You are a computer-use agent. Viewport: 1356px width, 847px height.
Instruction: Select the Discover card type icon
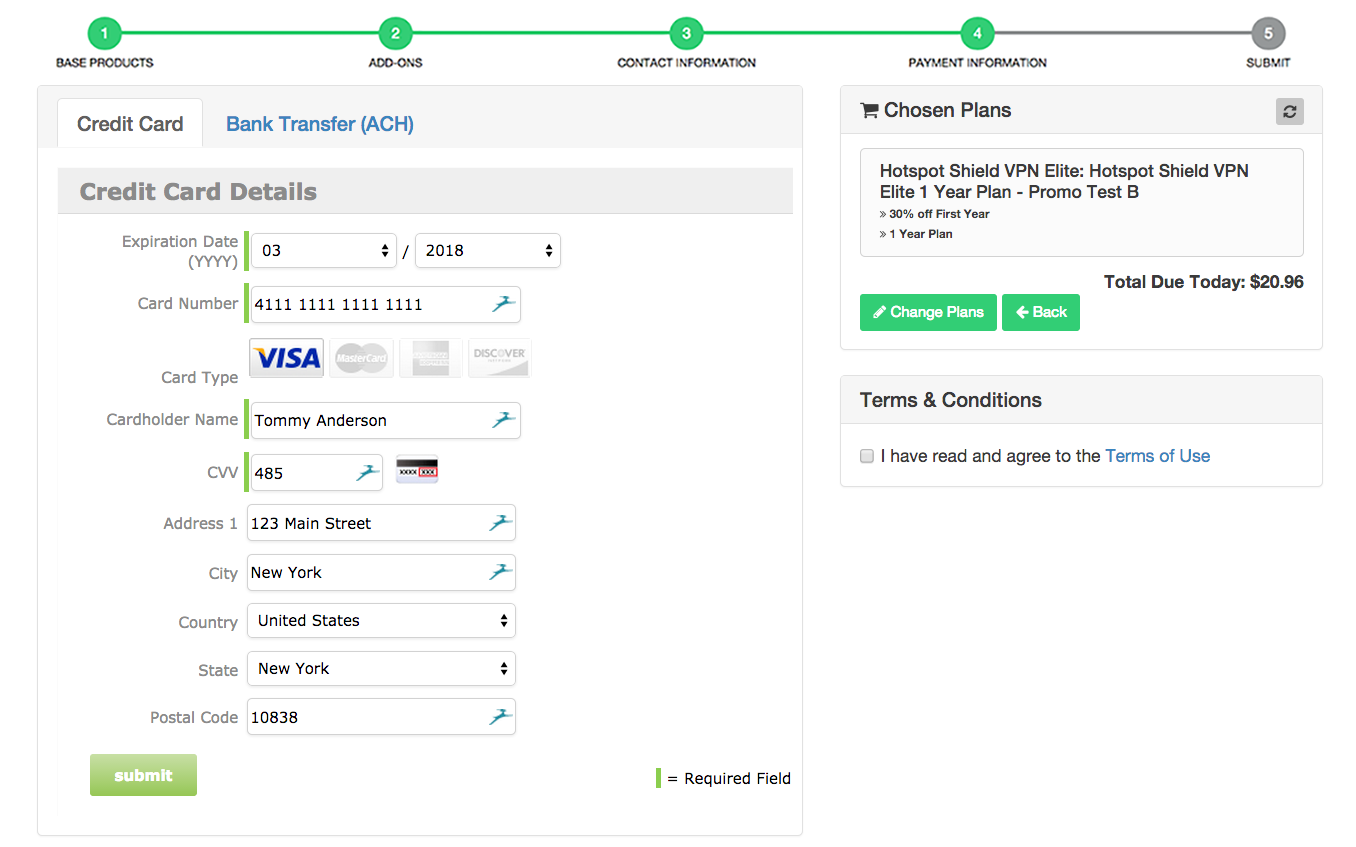click(x=499, y=358)
